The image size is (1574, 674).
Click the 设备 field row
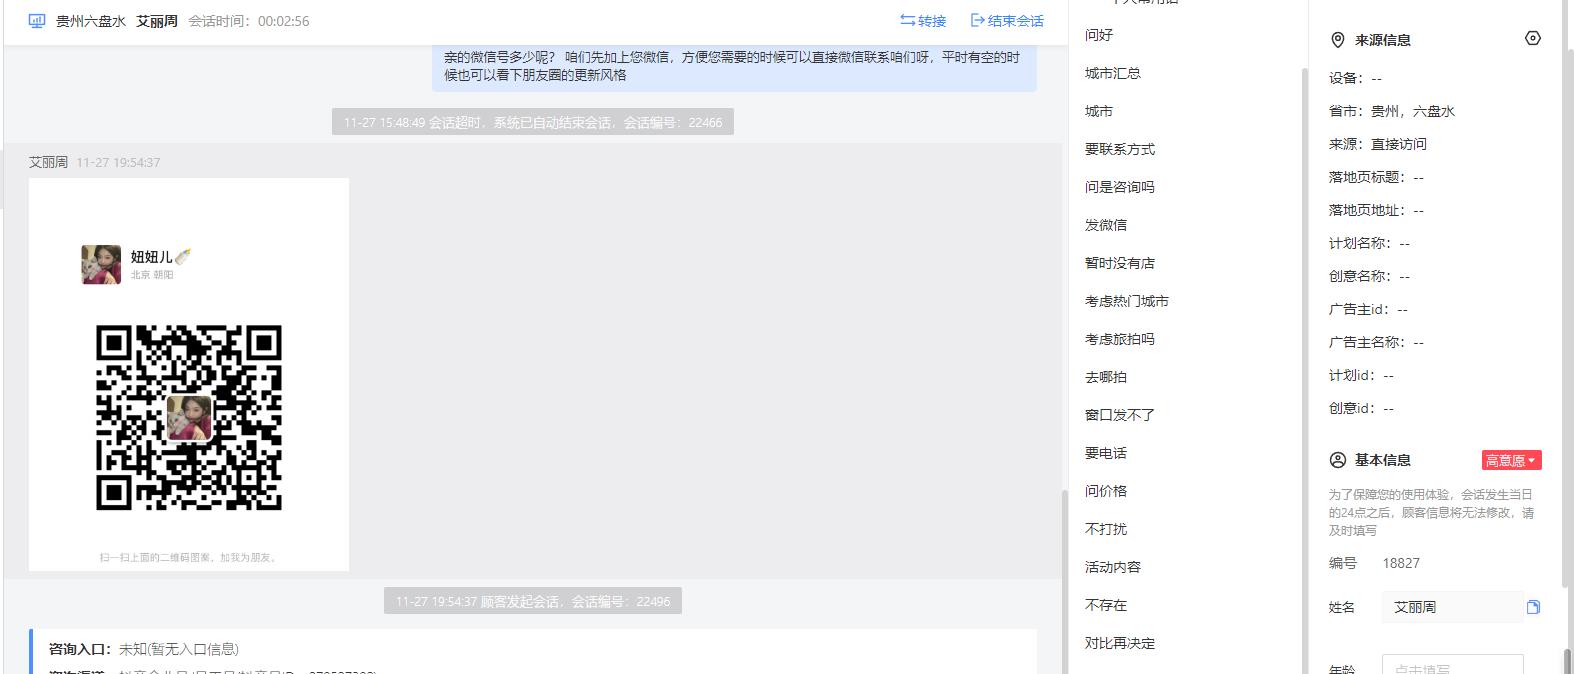(x=1355, y=78)
